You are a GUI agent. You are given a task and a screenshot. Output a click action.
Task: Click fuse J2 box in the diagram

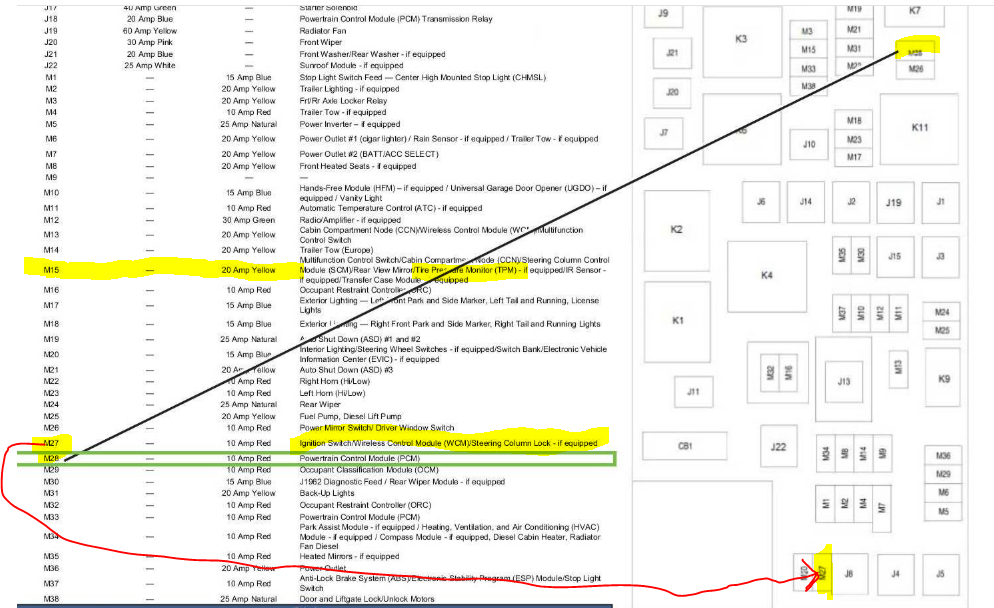coord(851,202)
